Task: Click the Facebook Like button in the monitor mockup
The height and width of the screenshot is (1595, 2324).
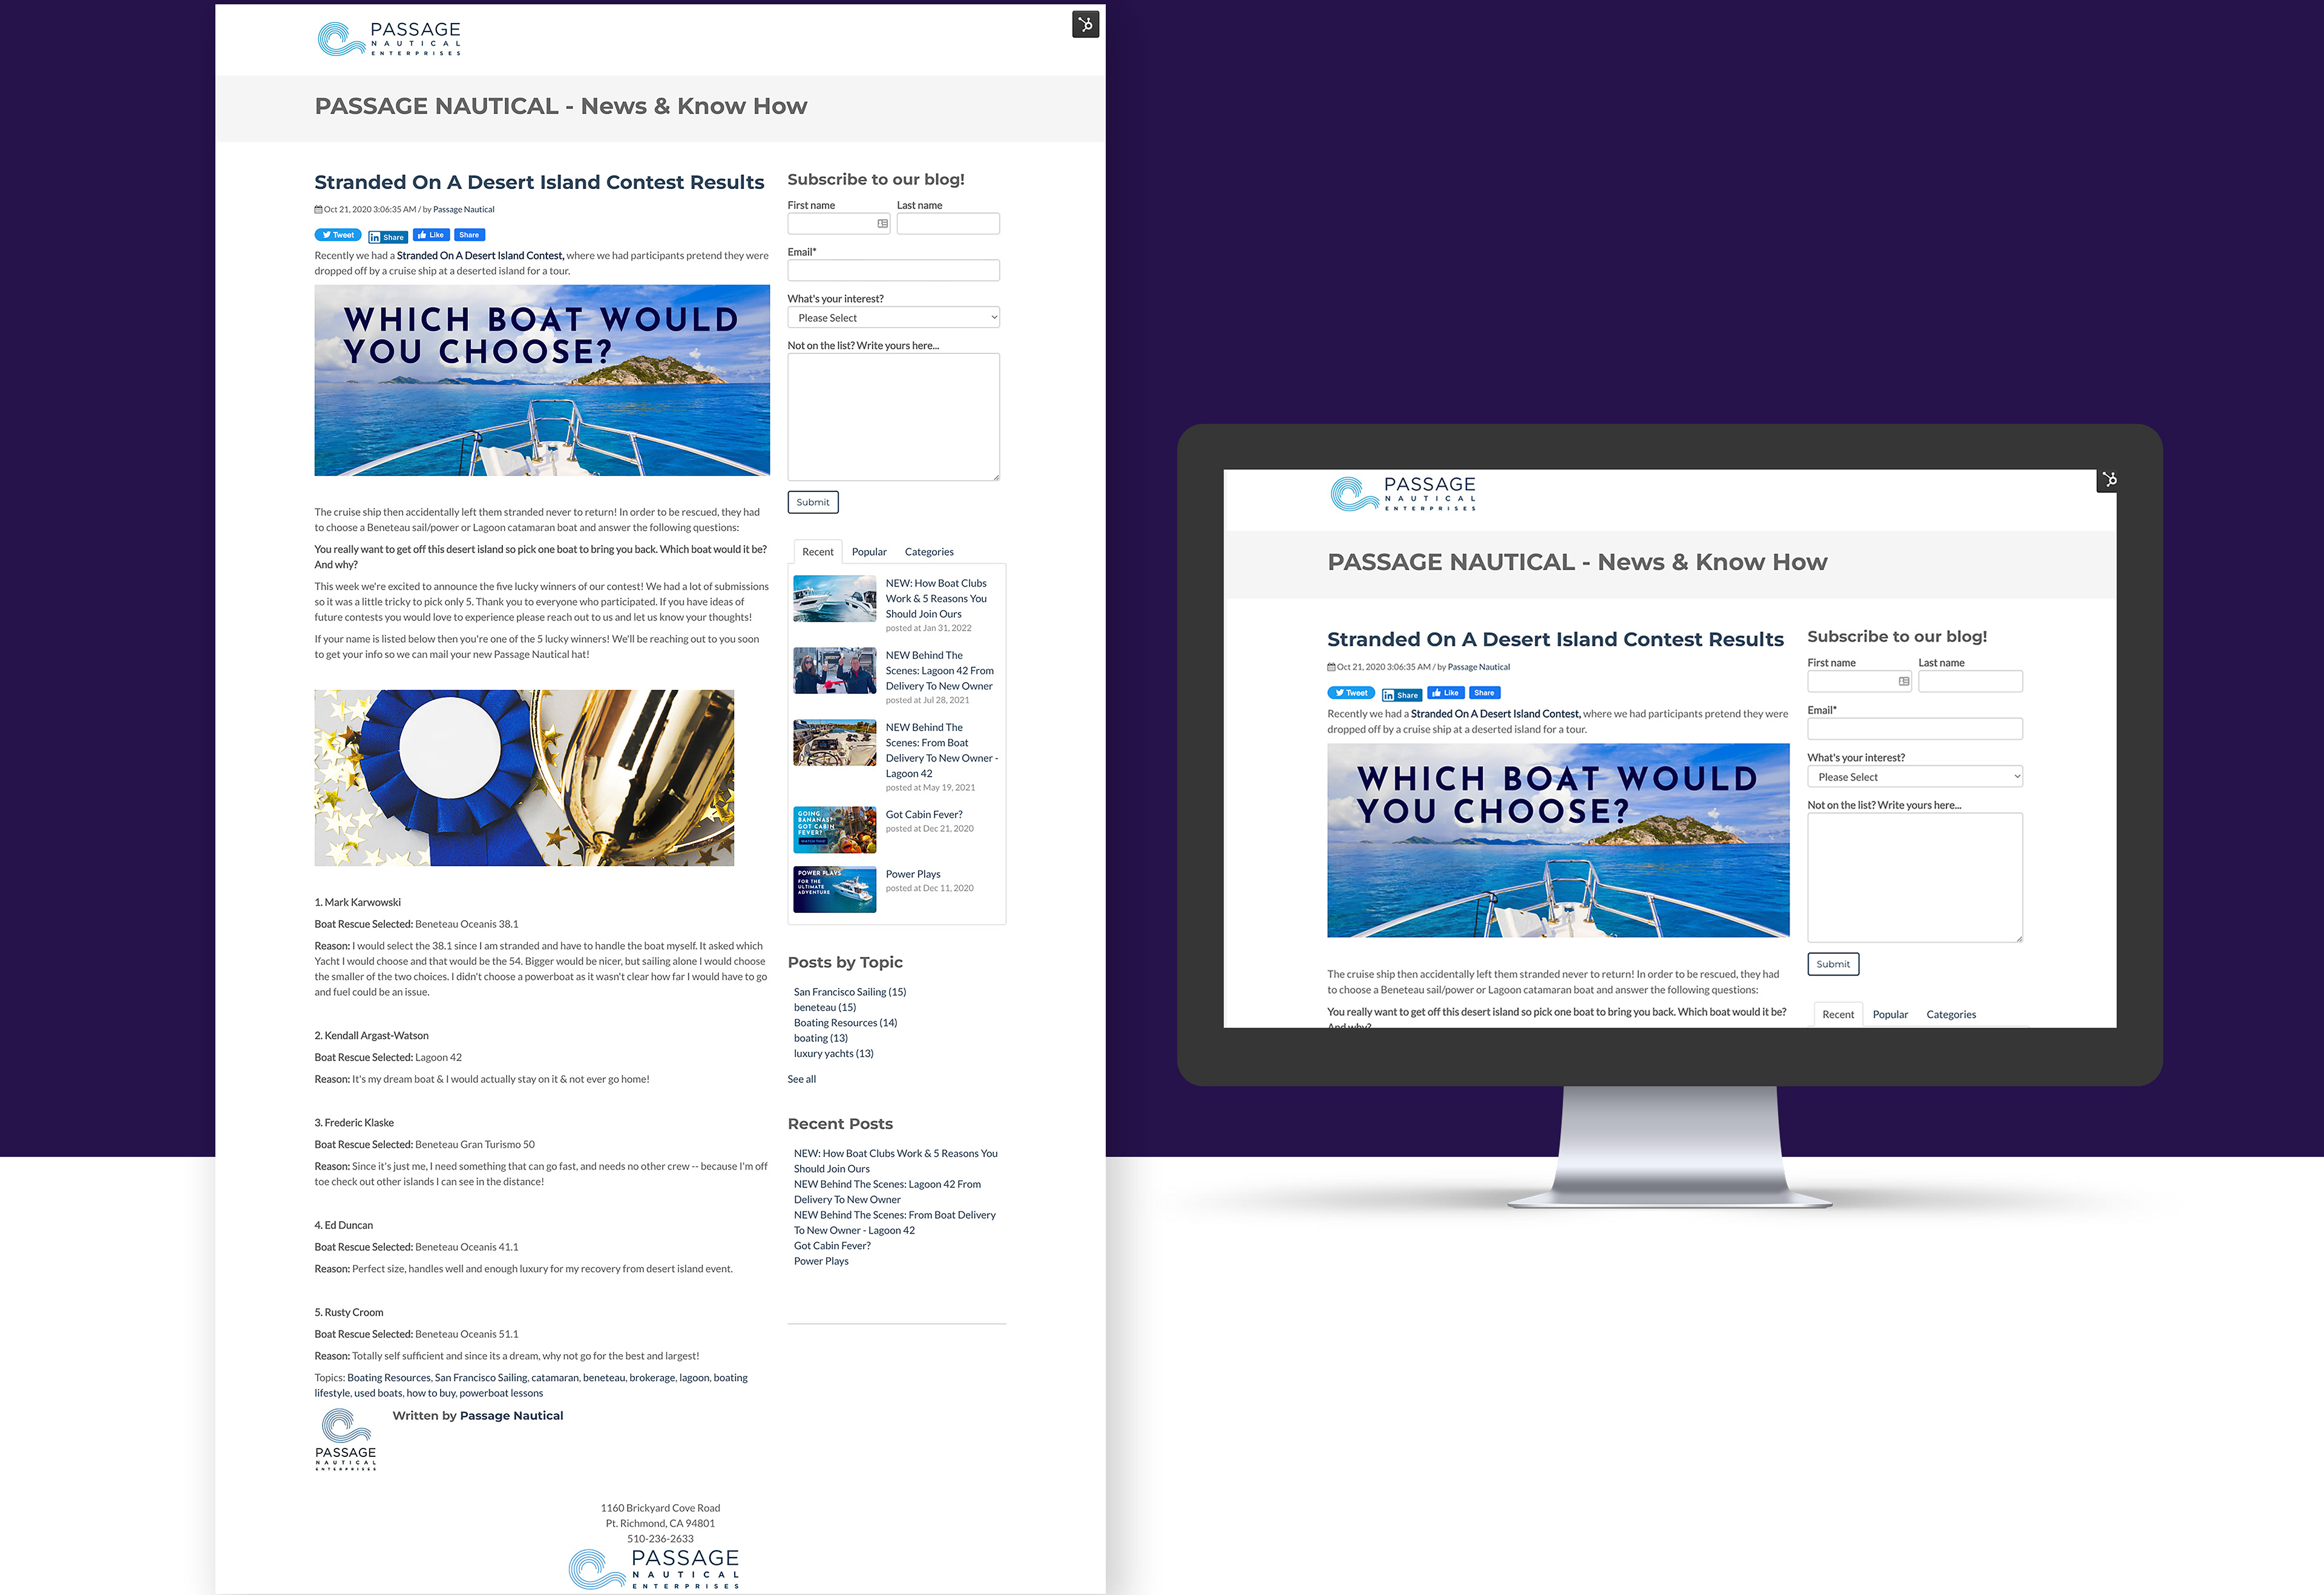Action: point(1446,693)
